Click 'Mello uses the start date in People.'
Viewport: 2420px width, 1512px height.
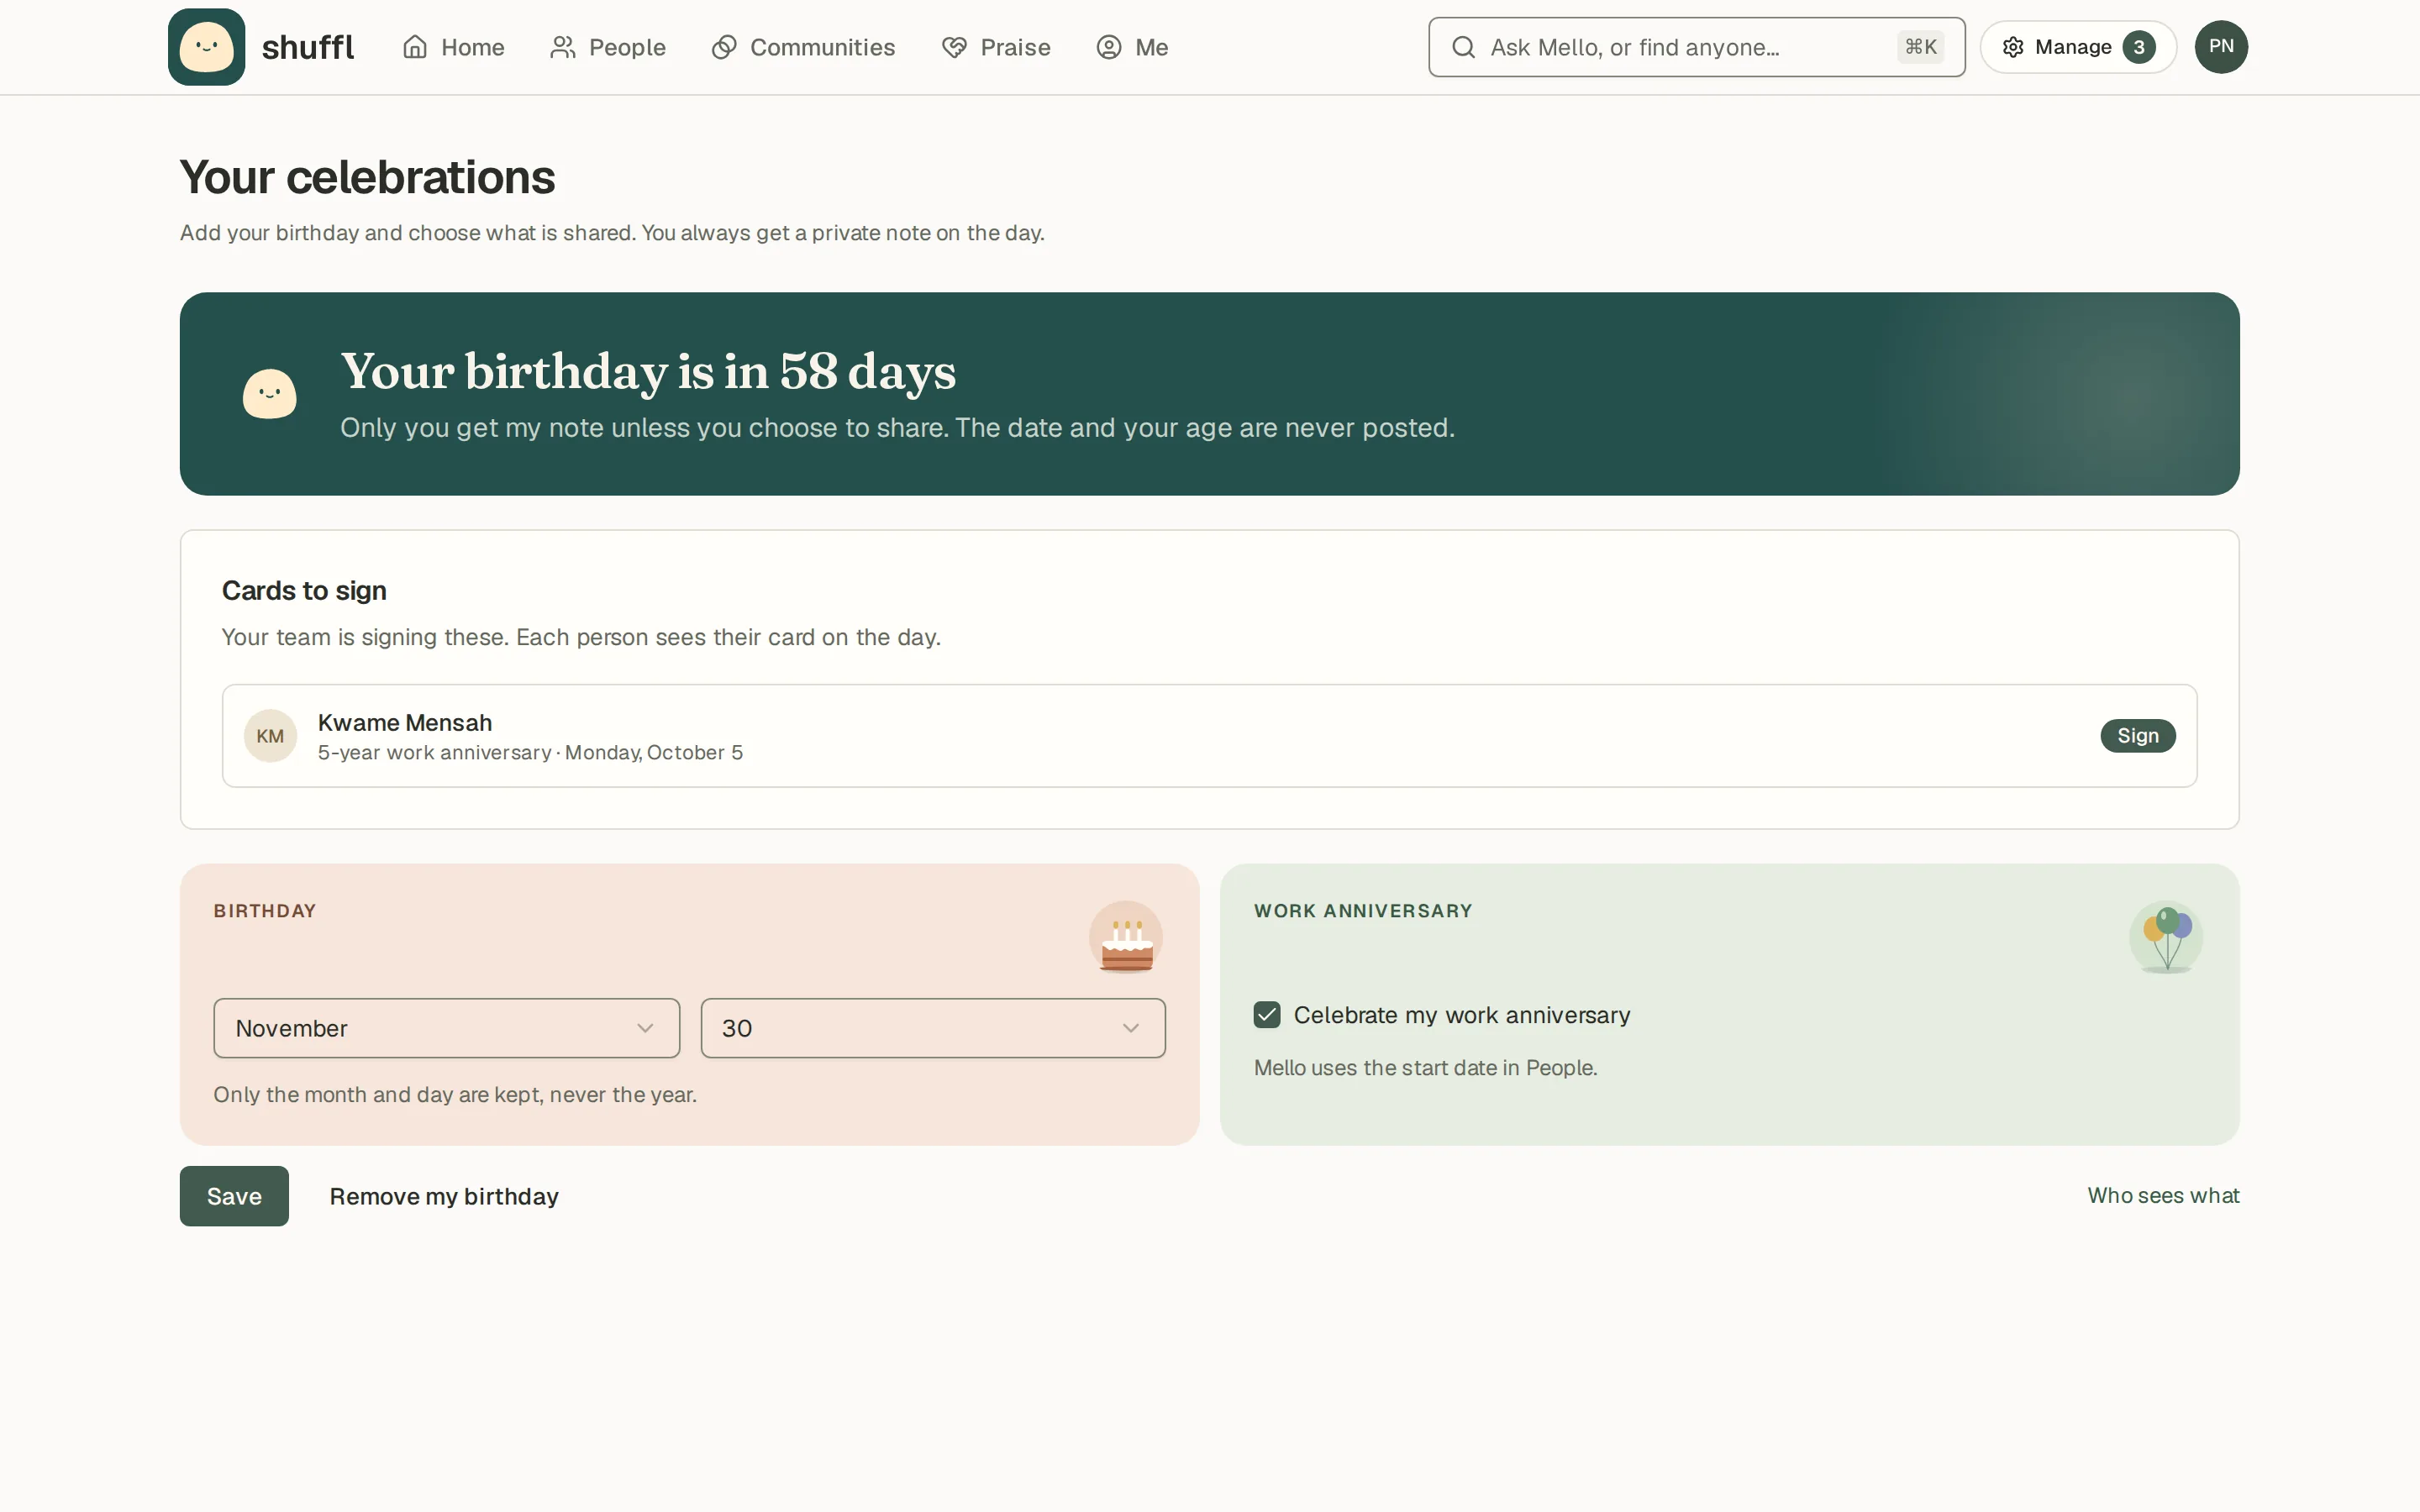pyautogui.click(x=1426, y=1068)
